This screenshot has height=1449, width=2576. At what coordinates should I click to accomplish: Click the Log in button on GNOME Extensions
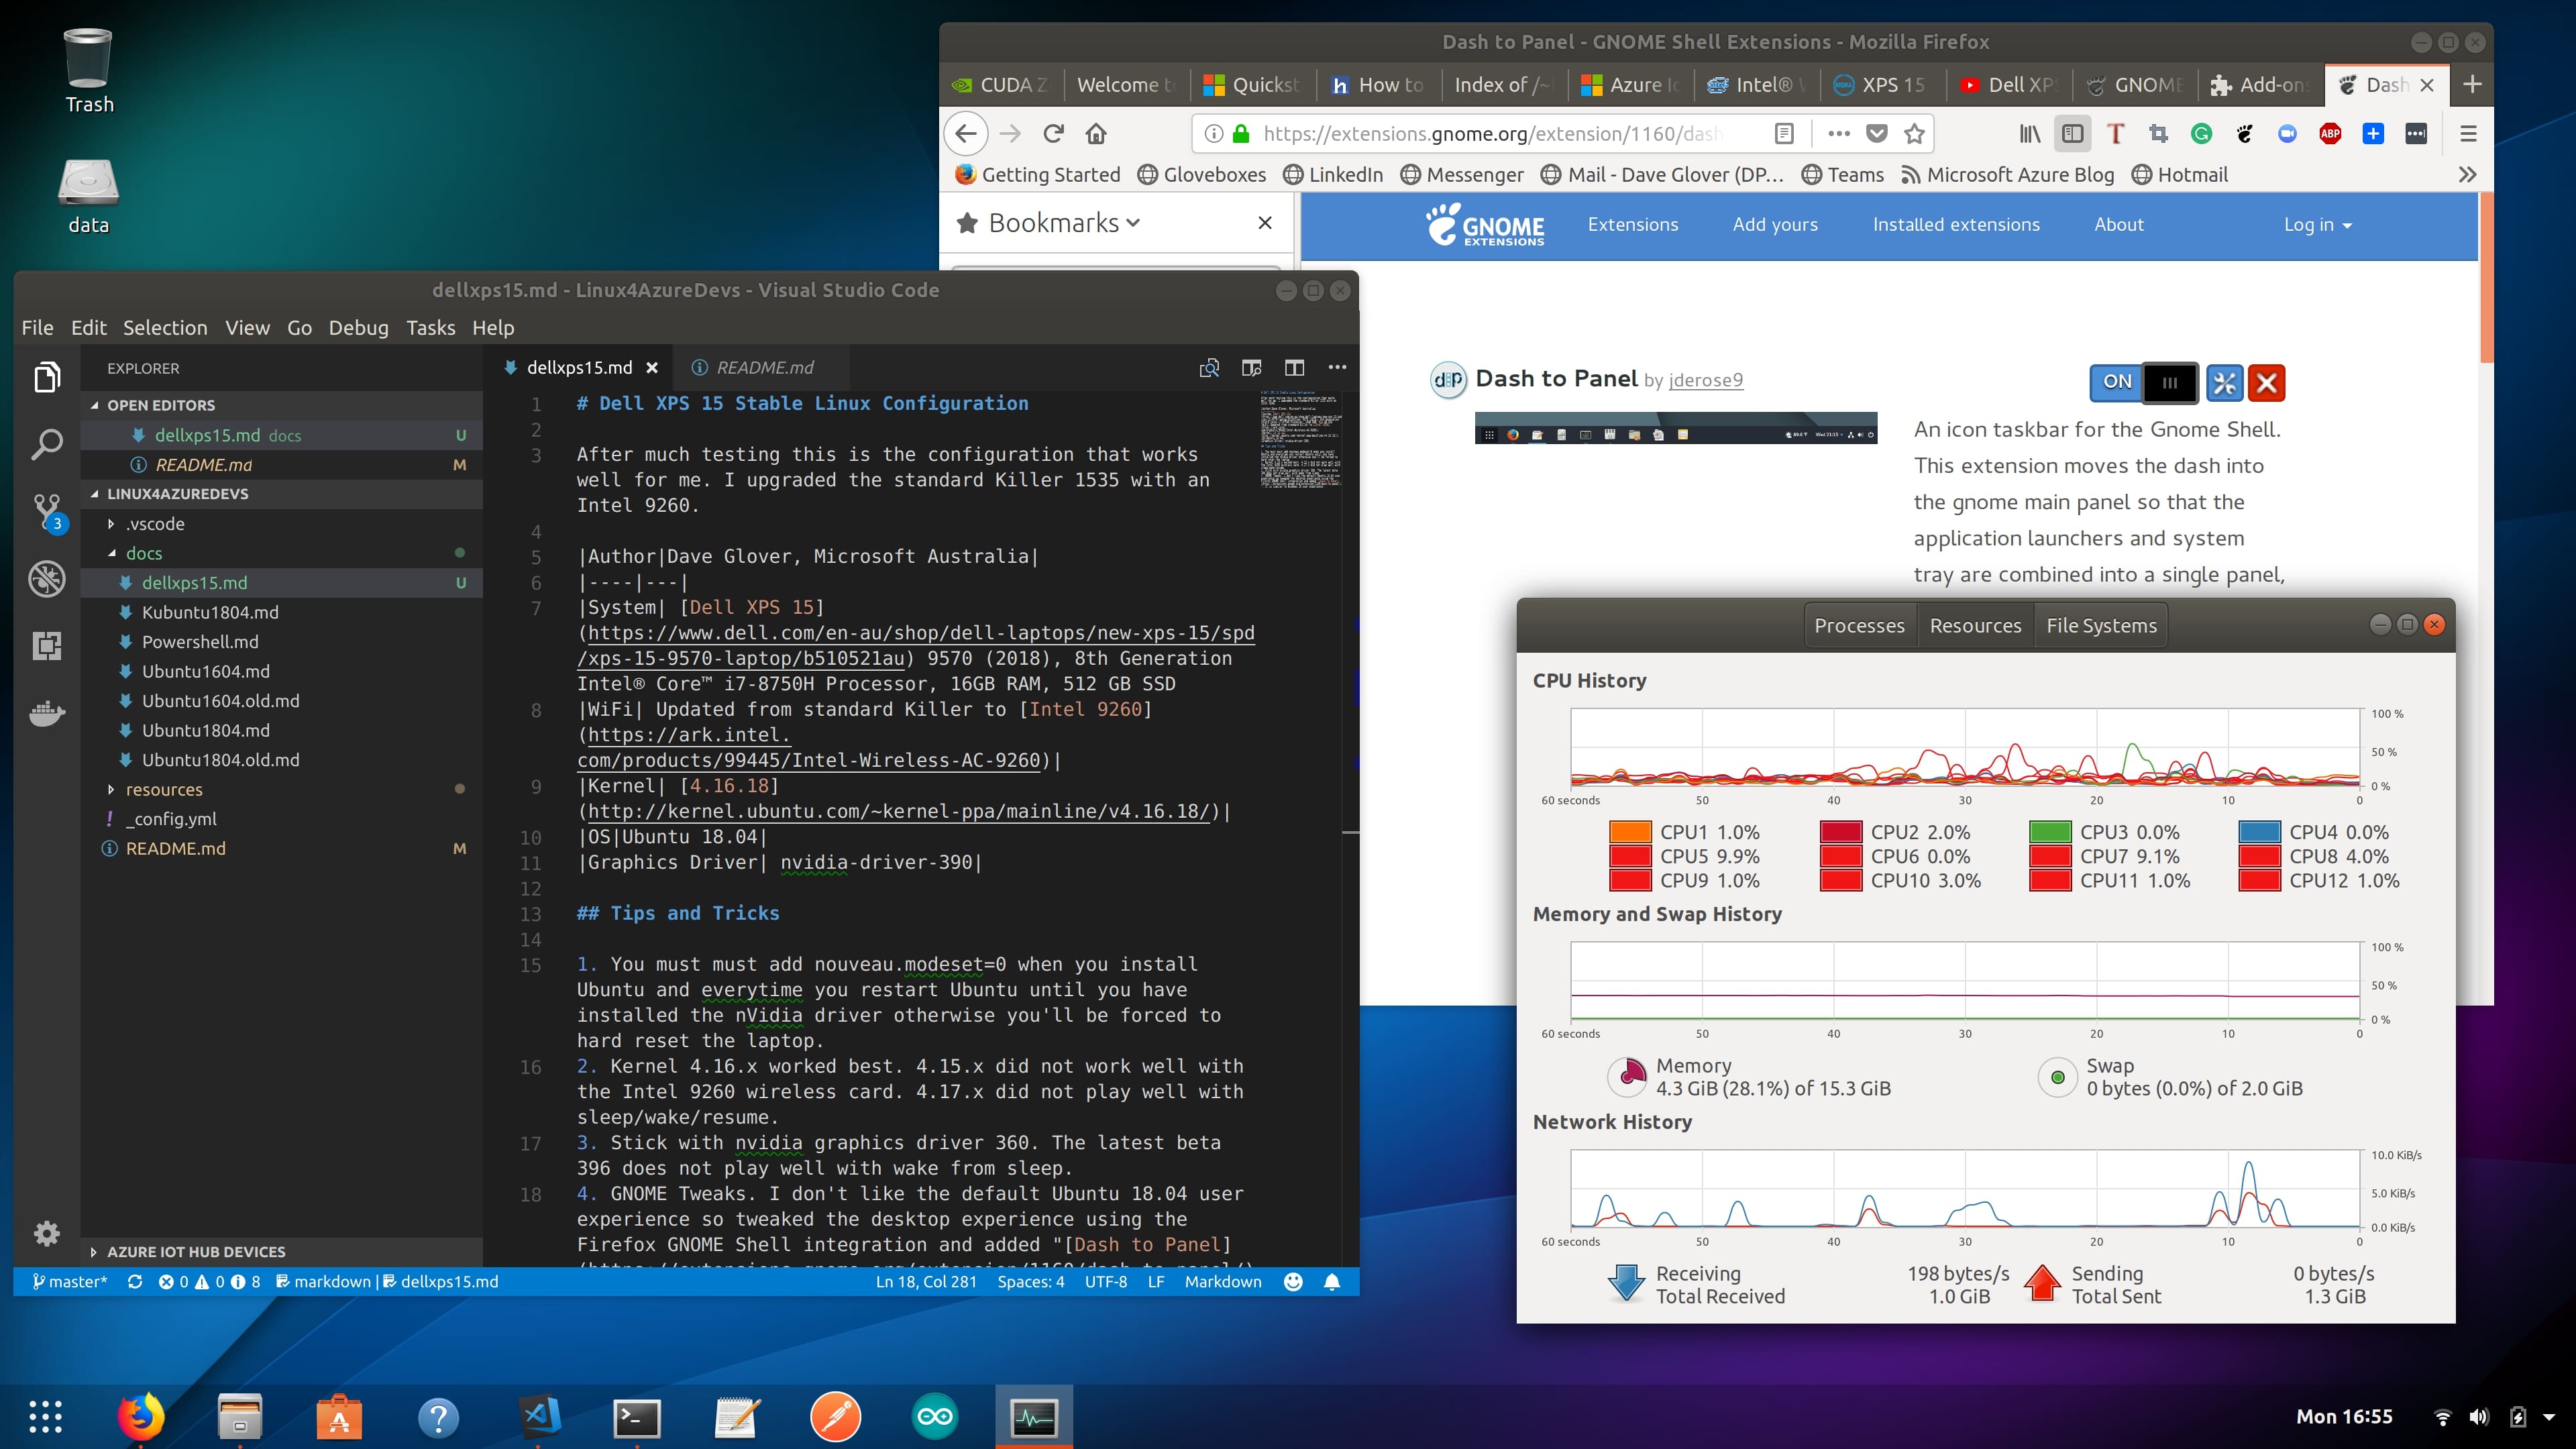click(x=2318, y=225)
